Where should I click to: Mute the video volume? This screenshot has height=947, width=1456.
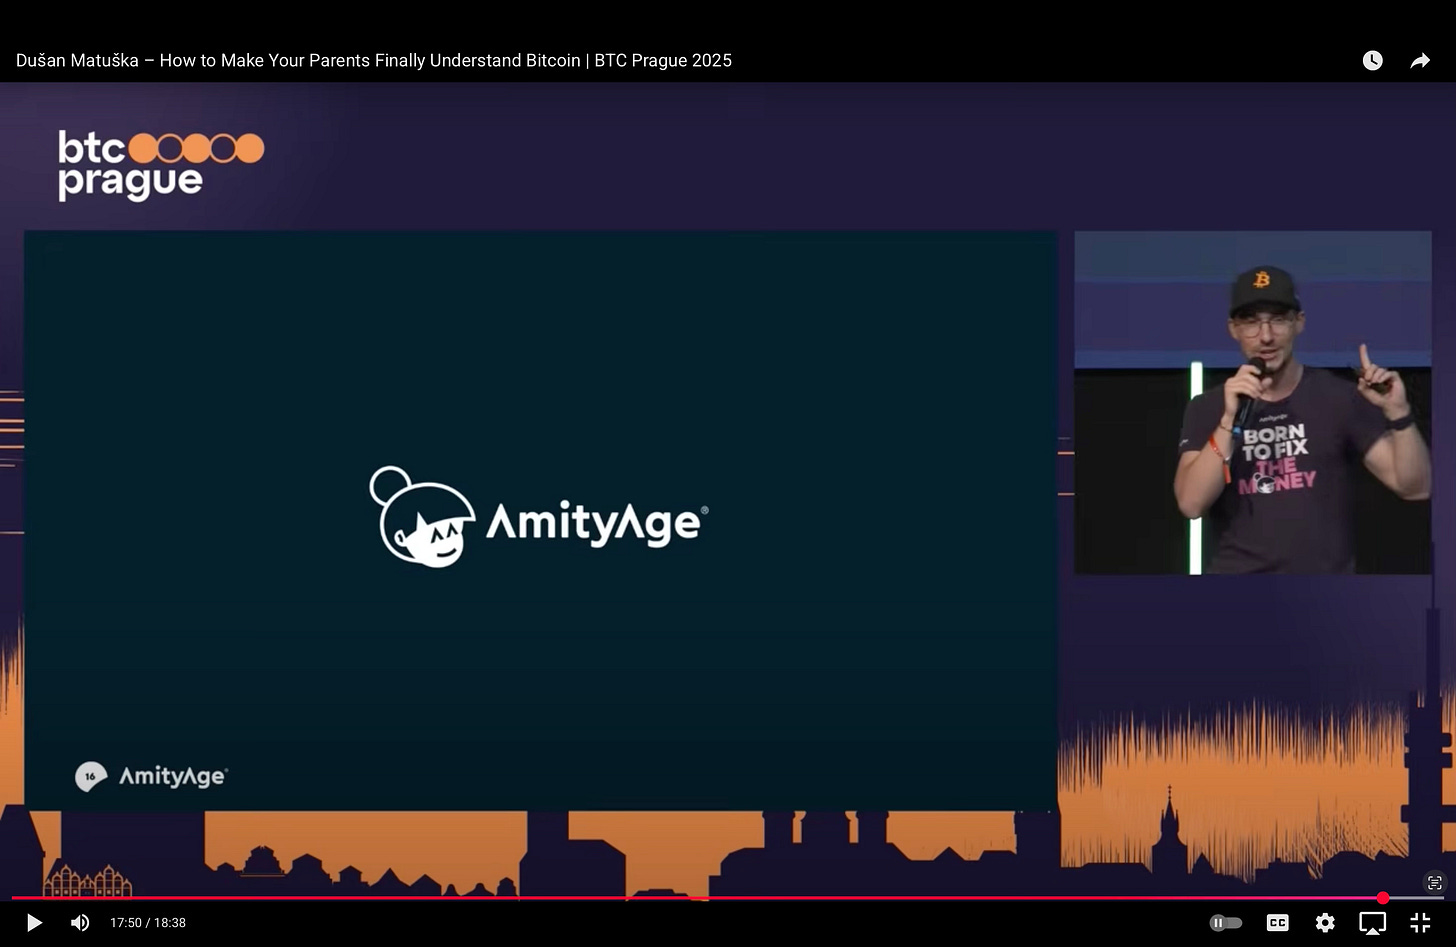(x=80, y=922)
